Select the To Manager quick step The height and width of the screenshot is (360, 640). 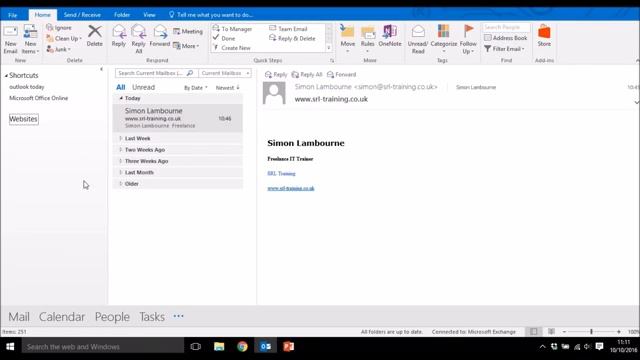(x=233, y=29)
